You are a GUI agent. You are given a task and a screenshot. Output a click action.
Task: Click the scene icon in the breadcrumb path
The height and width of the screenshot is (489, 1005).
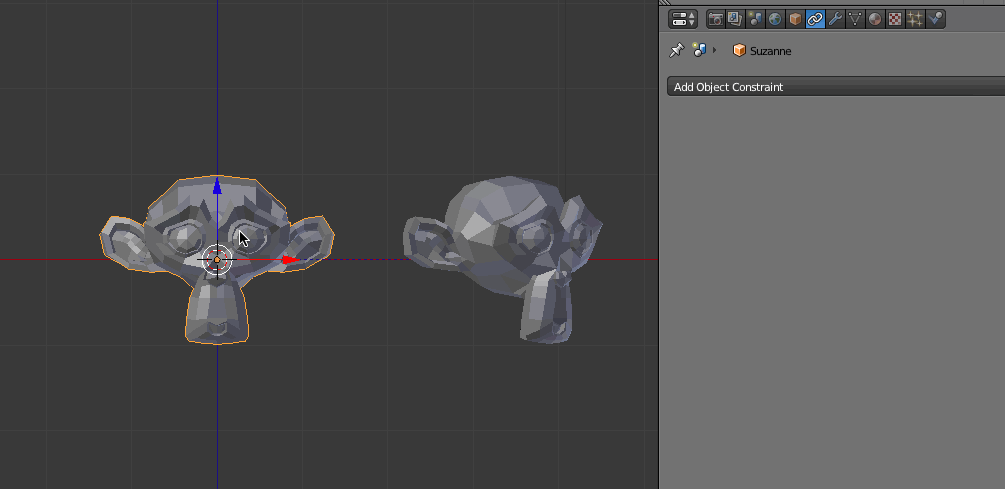(x=699, y=50)
